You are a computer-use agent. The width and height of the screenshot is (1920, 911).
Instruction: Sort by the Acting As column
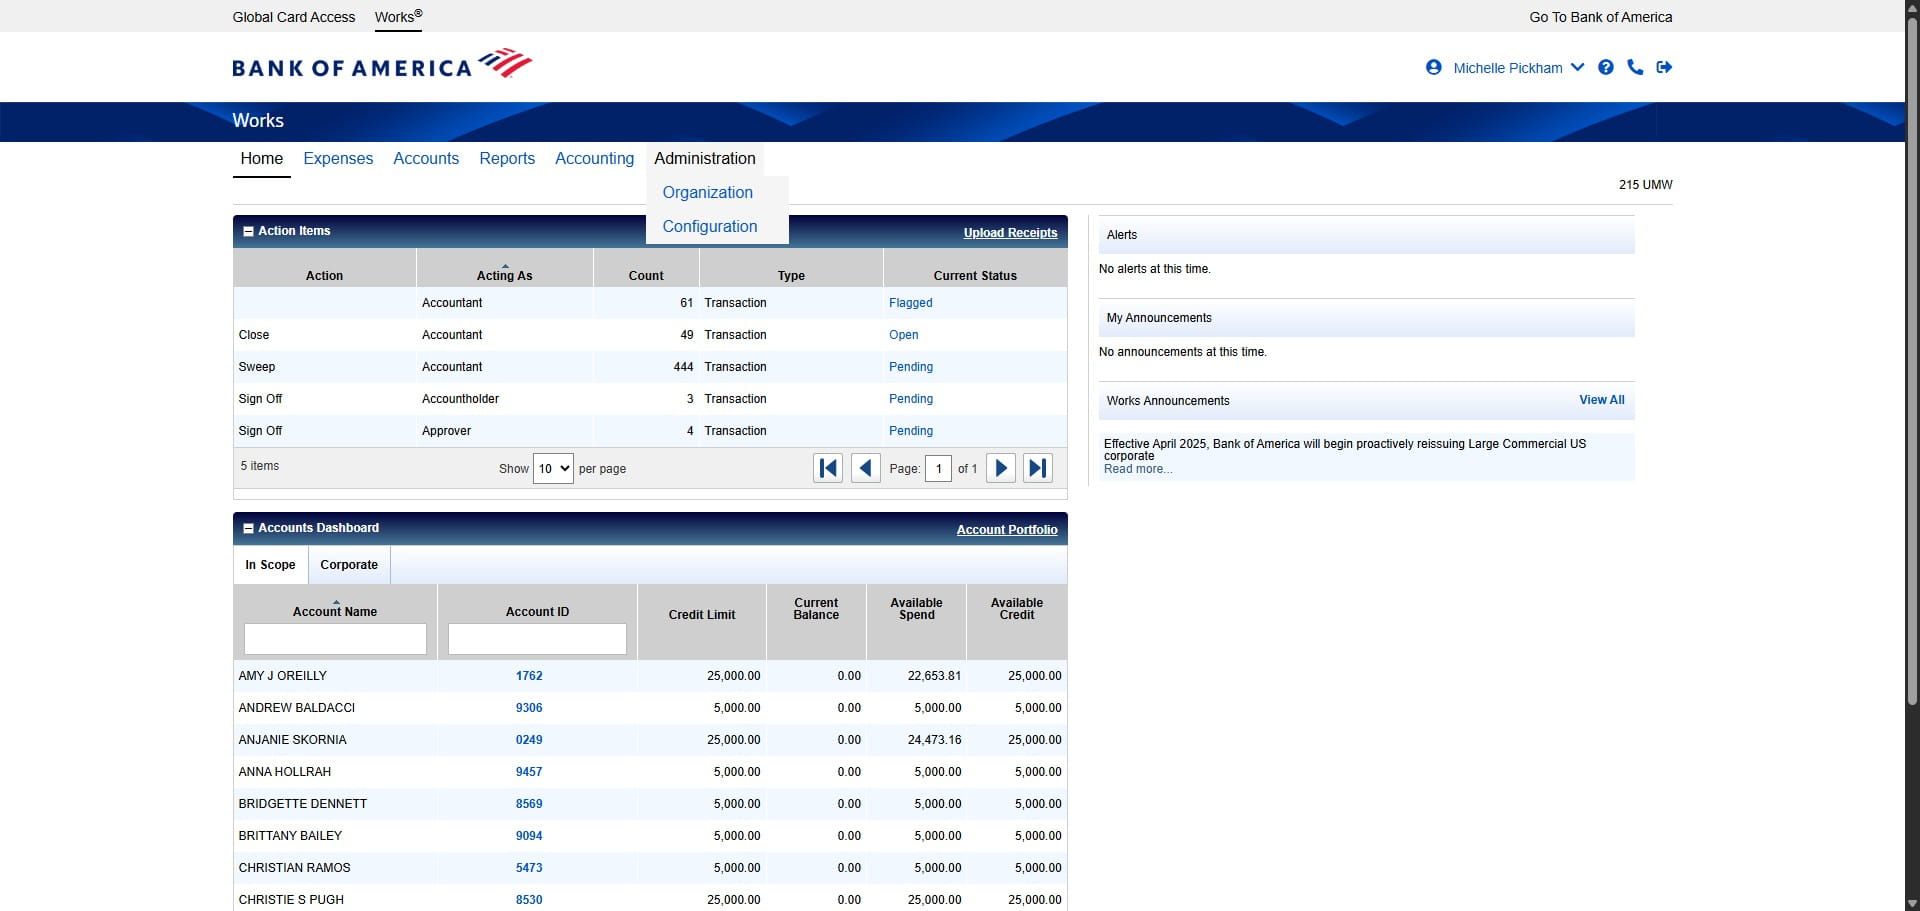point(504,275)
